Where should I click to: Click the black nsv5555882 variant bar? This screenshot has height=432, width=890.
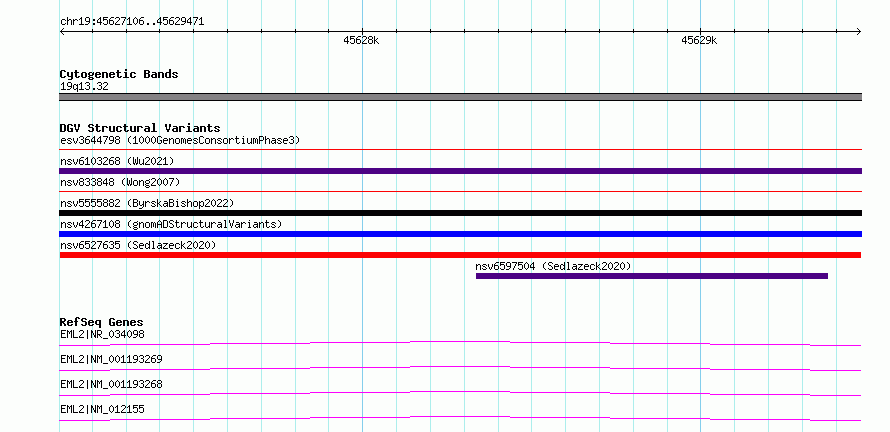click(x=460, y=213)
